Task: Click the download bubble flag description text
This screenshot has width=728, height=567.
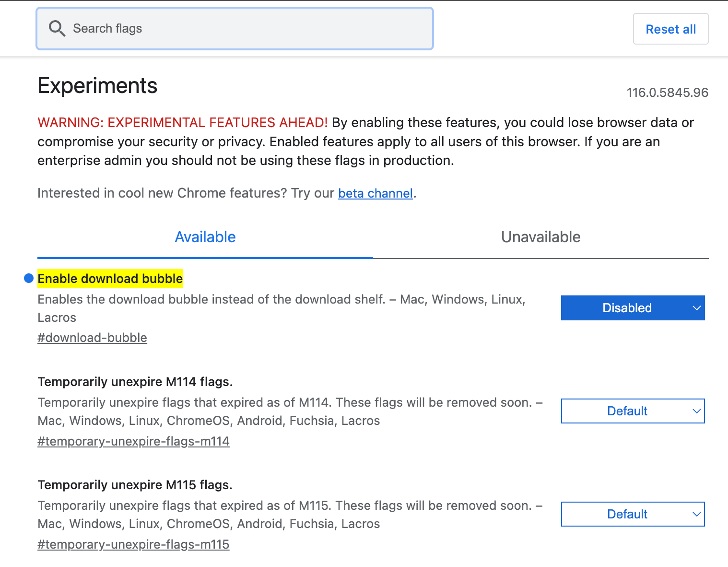Action: (280, 300)
